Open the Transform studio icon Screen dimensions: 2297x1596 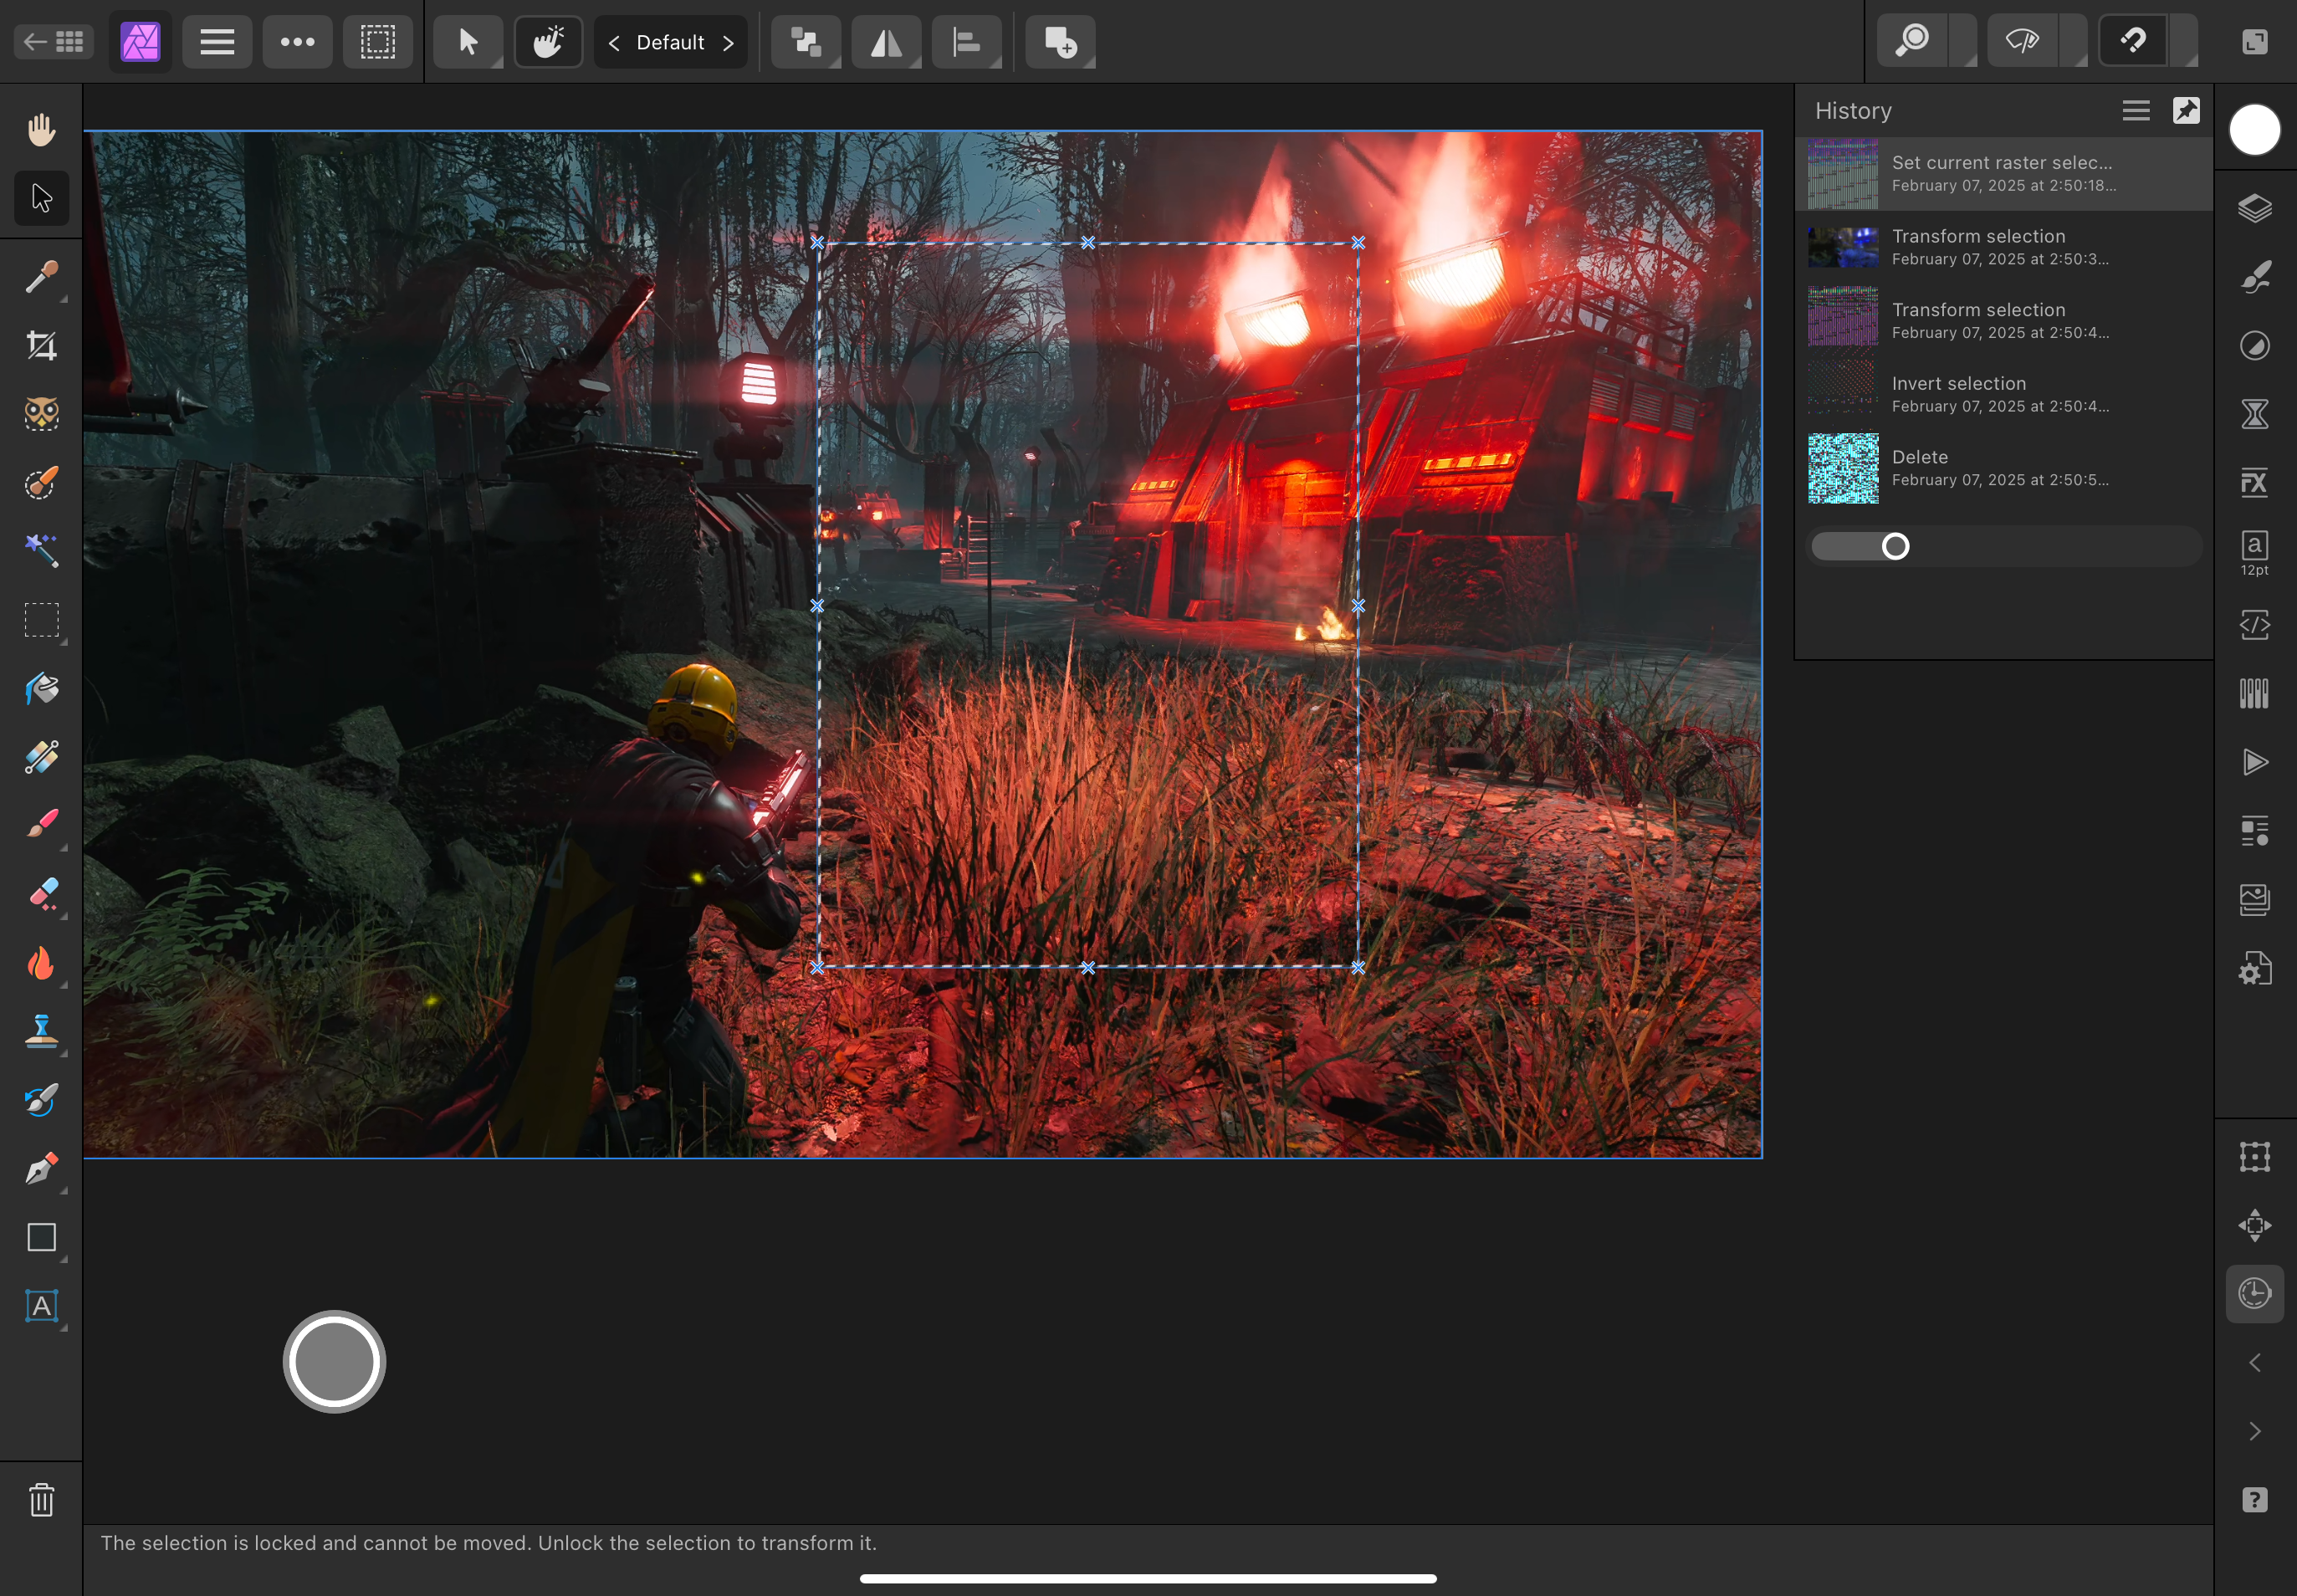tap(2254, 1157)
